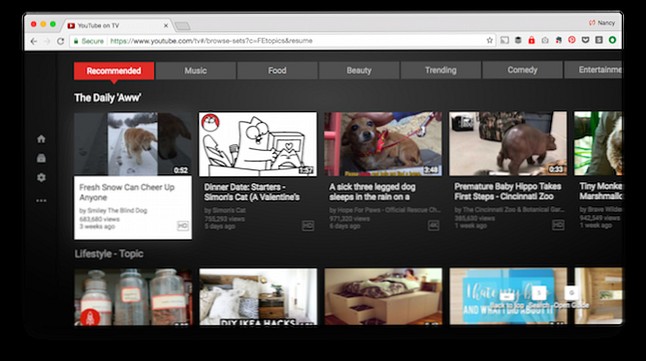Click the browser Forward arrow
646x361 pixels.
(47, 41)
